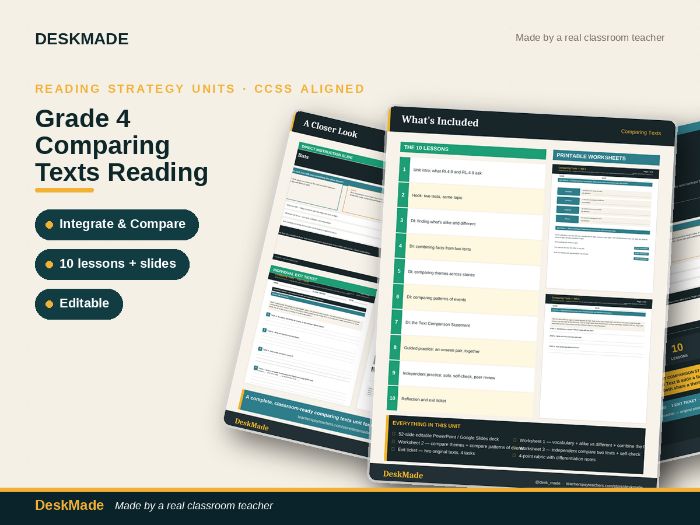Select lesson number 2 badge

point(403,195)
